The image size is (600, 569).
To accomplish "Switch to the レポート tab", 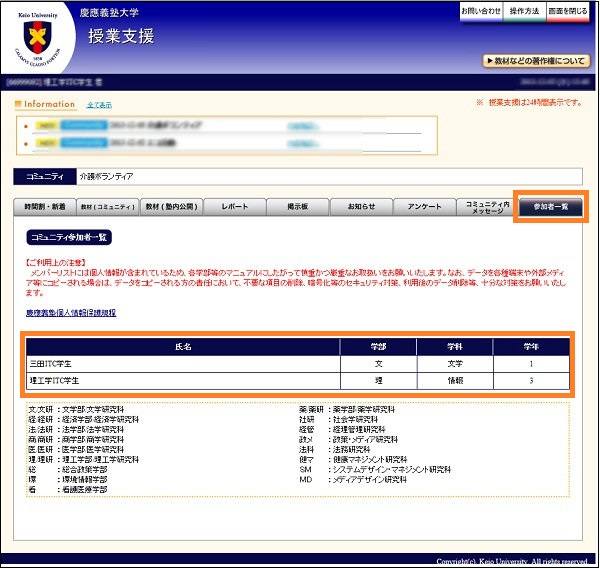I will [x=234, y=206].
